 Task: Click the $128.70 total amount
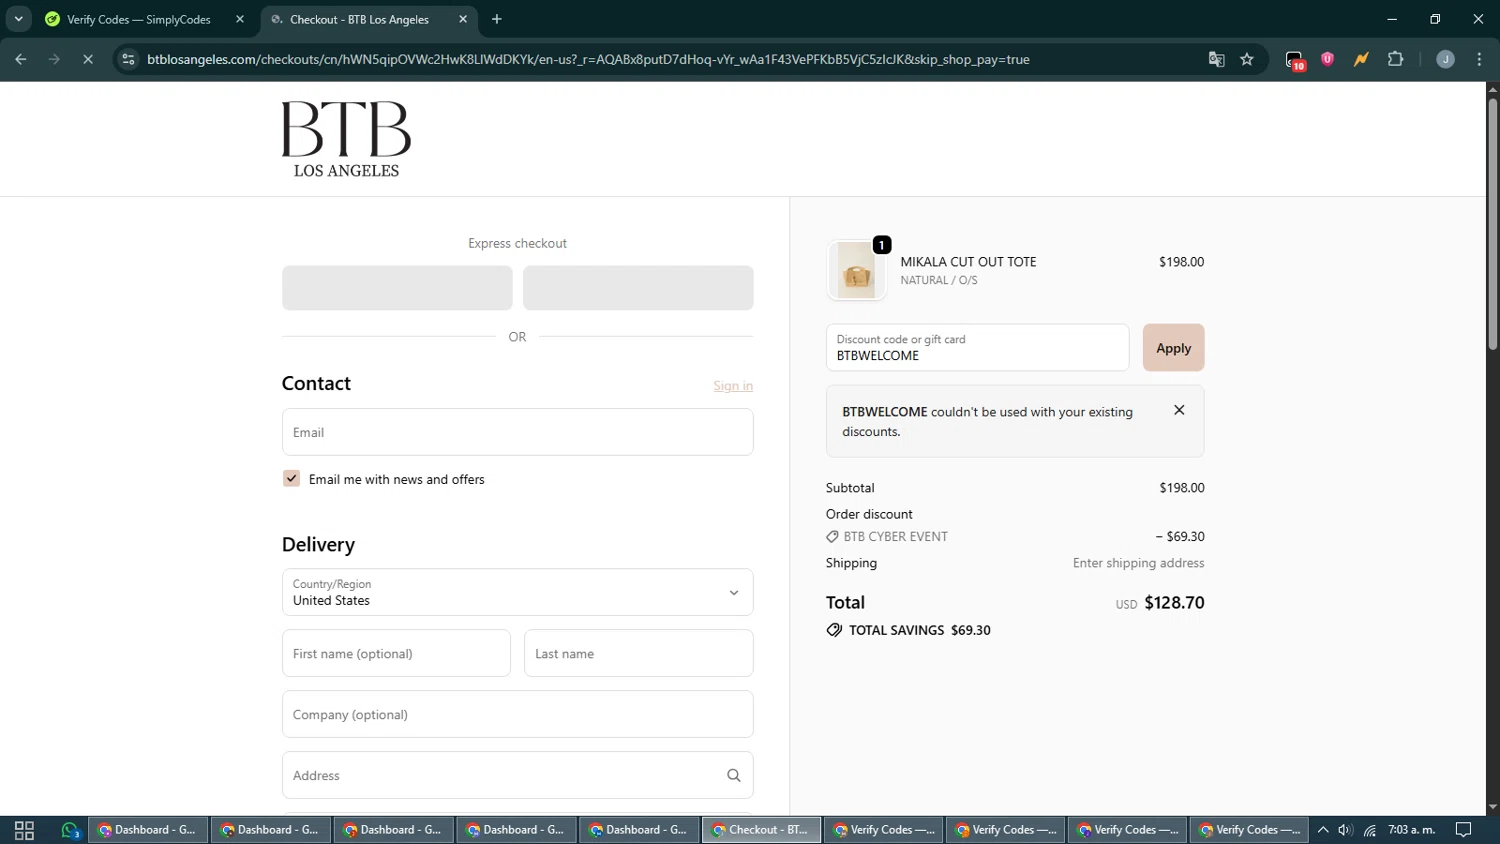[x=1174, y=602]
